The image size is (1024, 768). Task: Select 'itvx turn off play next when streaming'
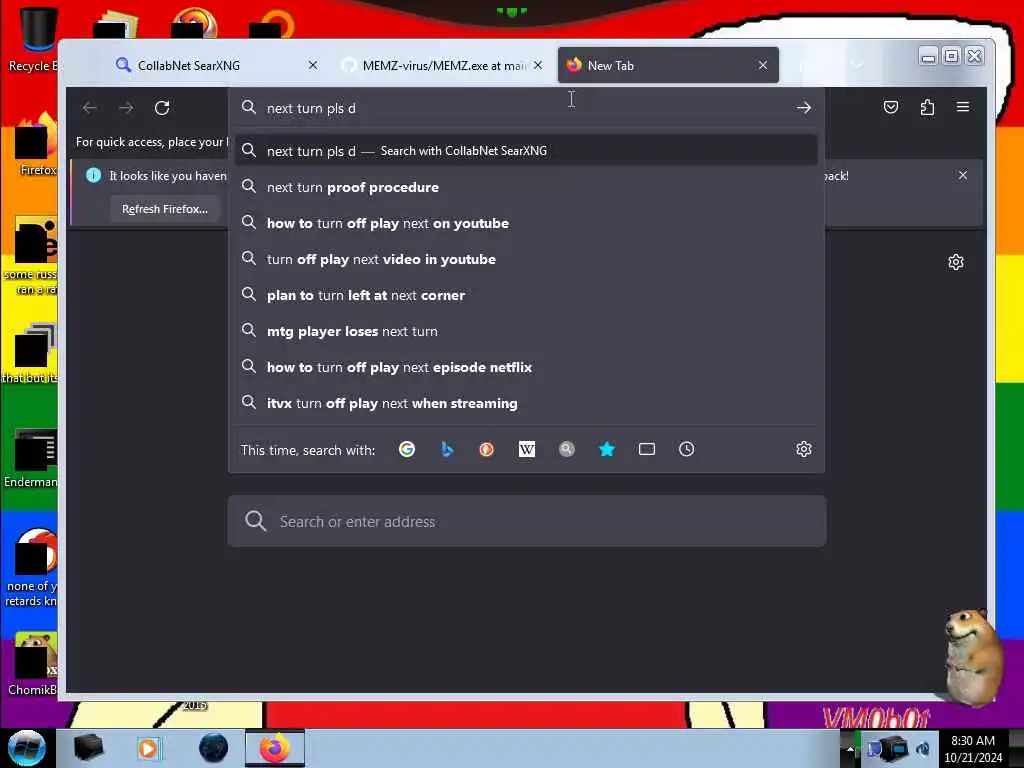pyautogui.click(x=526, y=403)
